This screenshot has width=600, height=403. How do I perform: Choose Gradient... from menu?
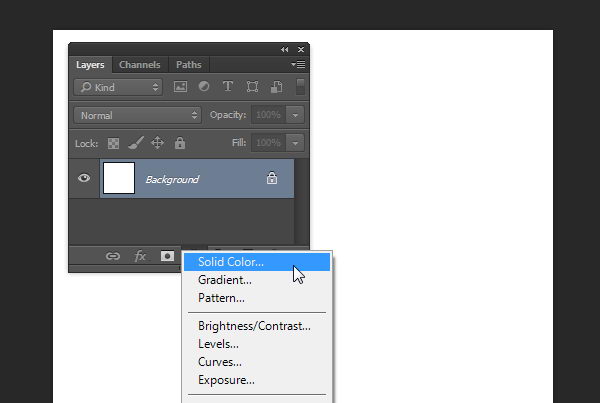point(257,280)
